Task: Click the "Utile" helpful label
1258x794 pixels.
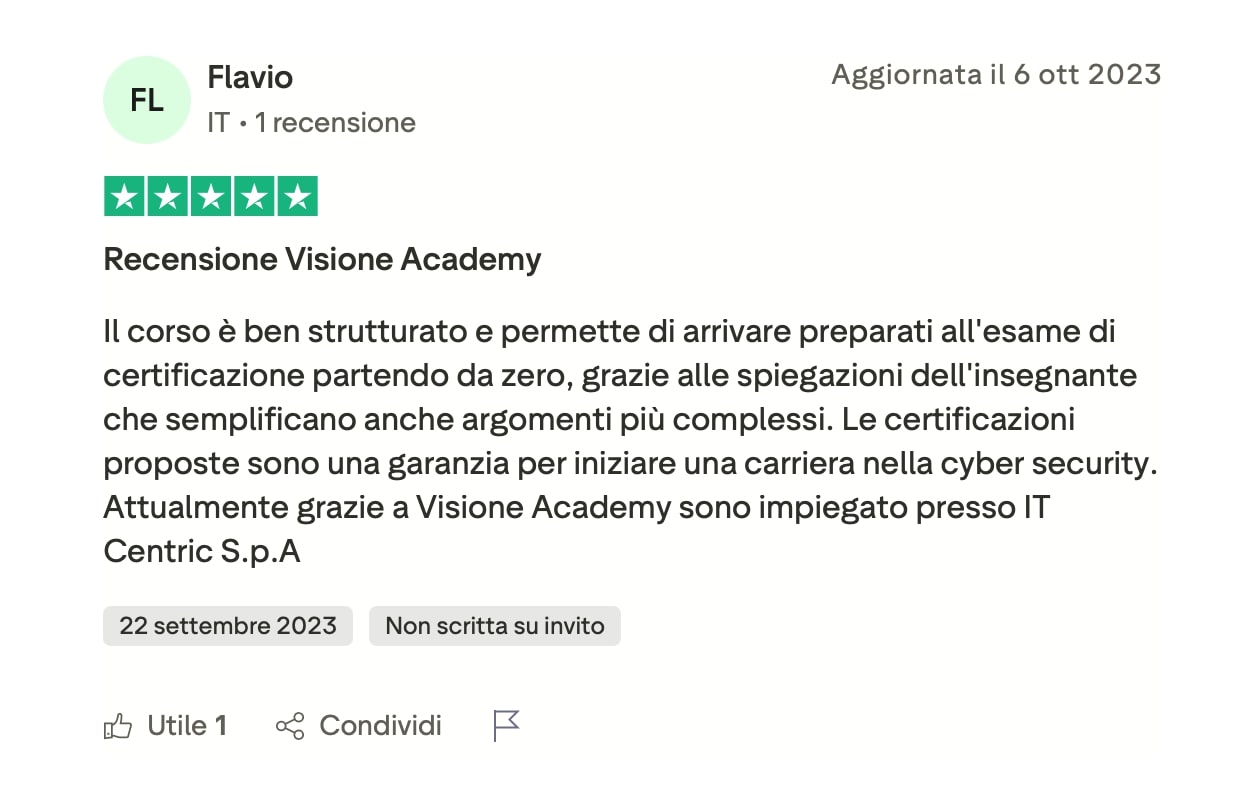Action: [177, 726]
